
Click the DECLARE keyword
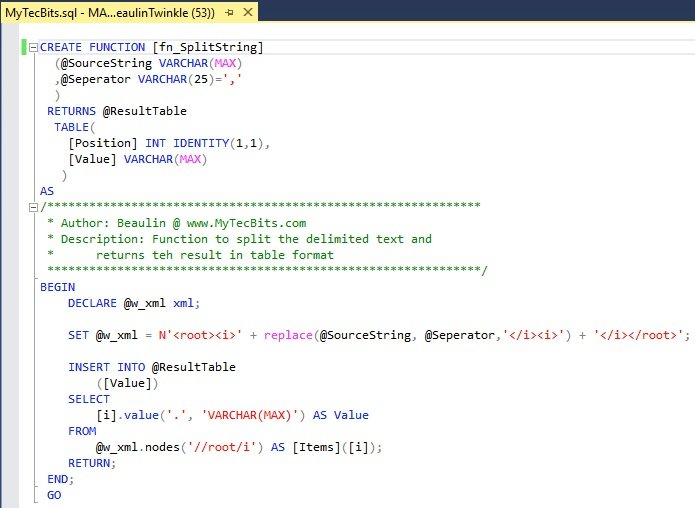click(x=92, y=303)
